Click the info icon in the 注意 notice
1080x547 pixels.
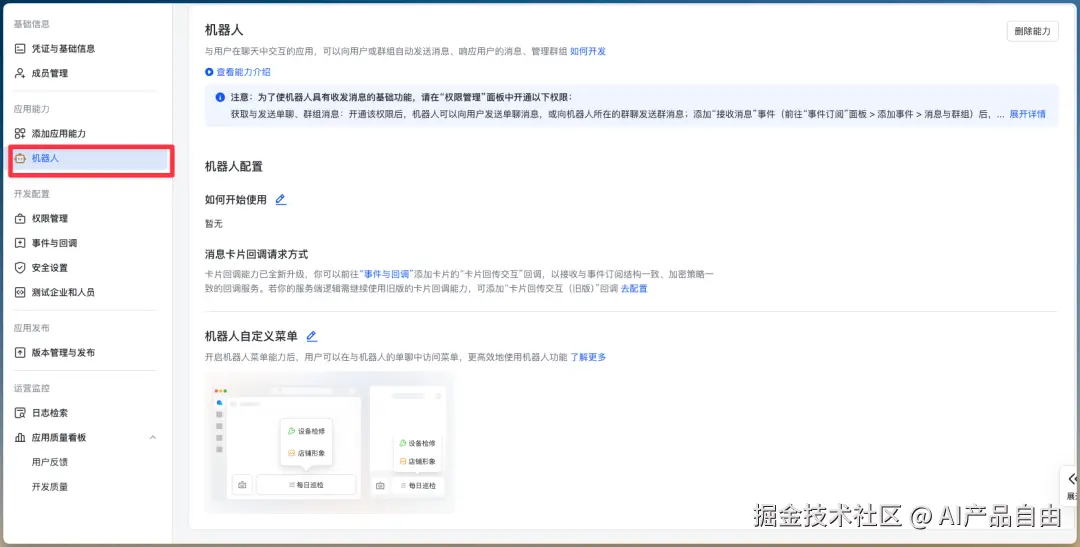click(x=220, y=97)
